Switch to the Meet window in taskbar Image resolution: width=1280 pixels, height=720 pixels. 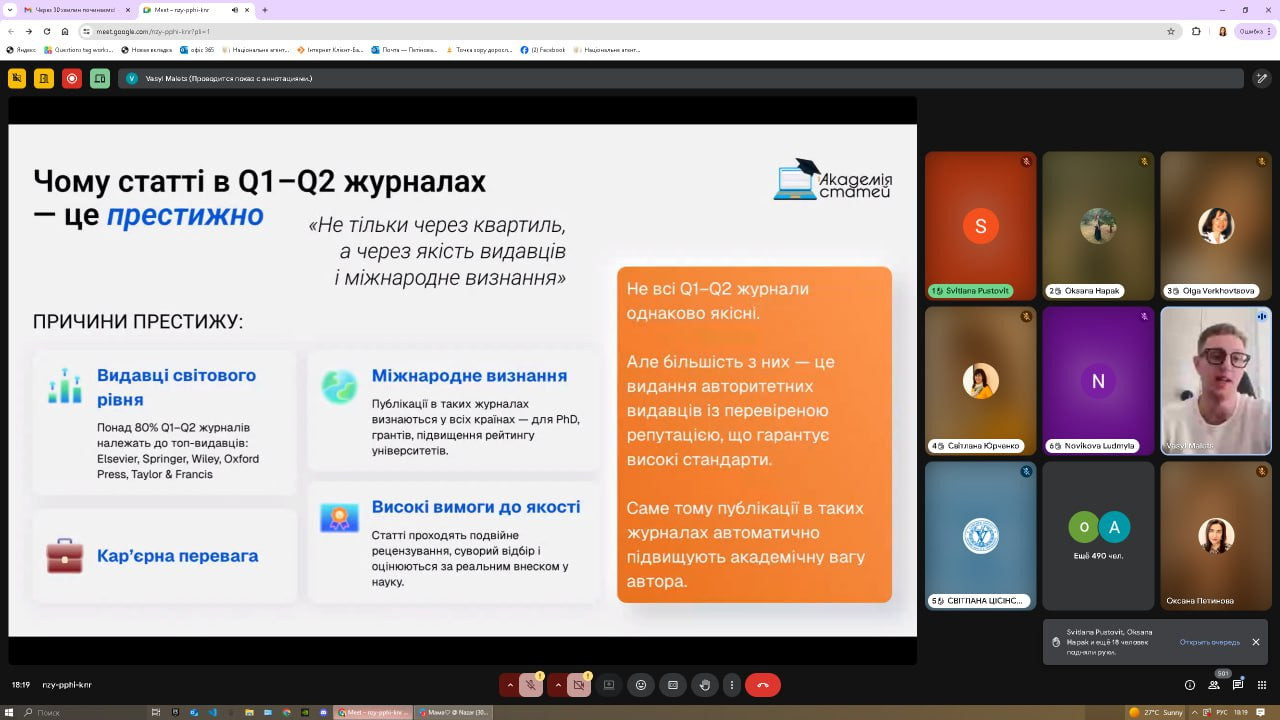pyautogui.click(x=374, y=712)
